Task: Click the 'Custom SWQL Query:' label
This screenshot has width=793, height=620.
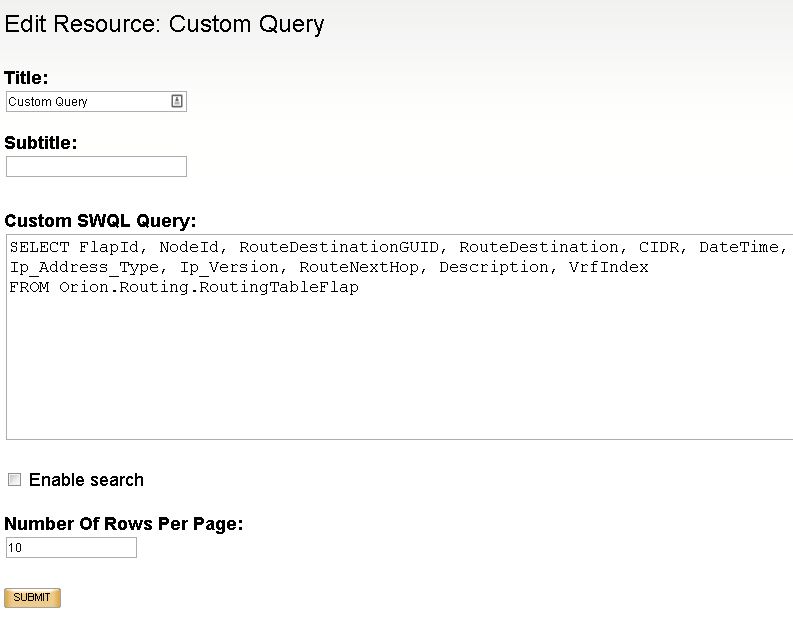Action: point(100,221)
